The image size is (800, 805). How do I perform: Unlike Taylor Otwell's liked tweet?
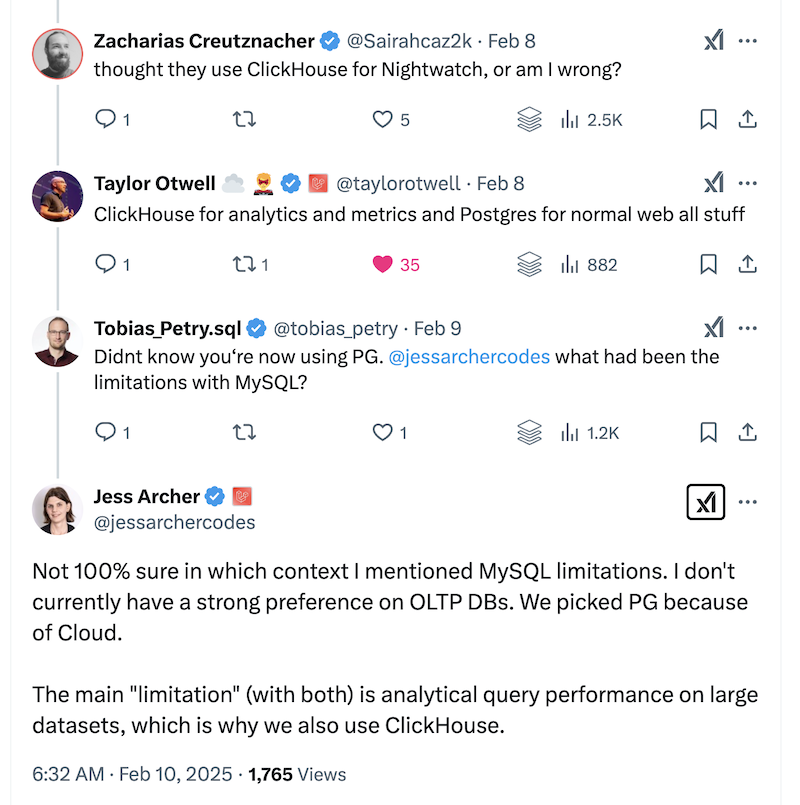[381, 265]
